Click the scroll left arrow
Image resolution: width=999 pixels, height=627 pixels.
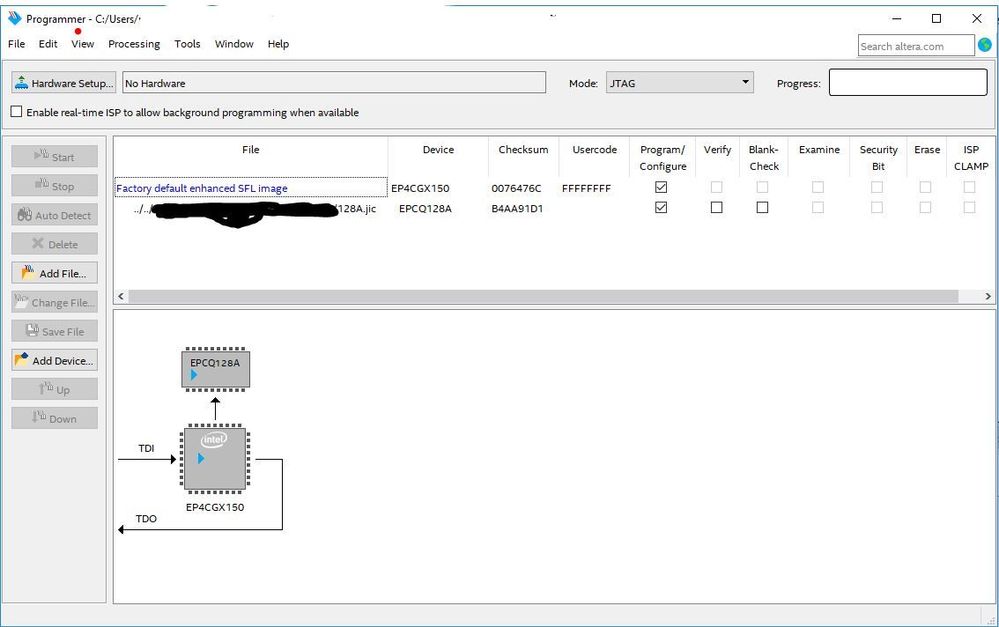121,296
